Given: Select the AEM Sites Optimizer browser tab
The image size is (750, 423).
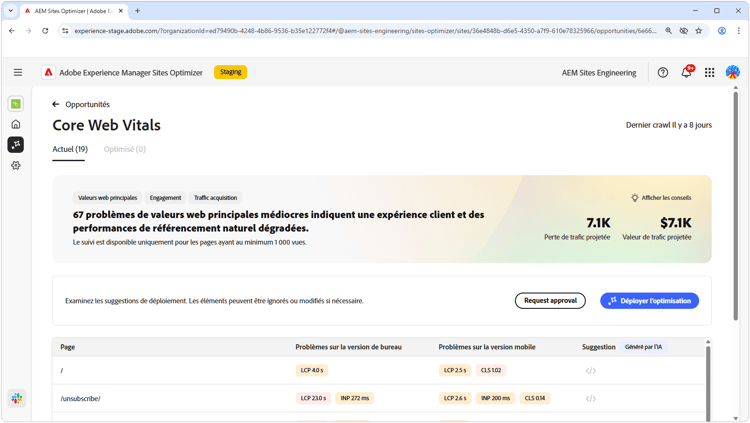Looking at the screenshot, I should point(74,11).
